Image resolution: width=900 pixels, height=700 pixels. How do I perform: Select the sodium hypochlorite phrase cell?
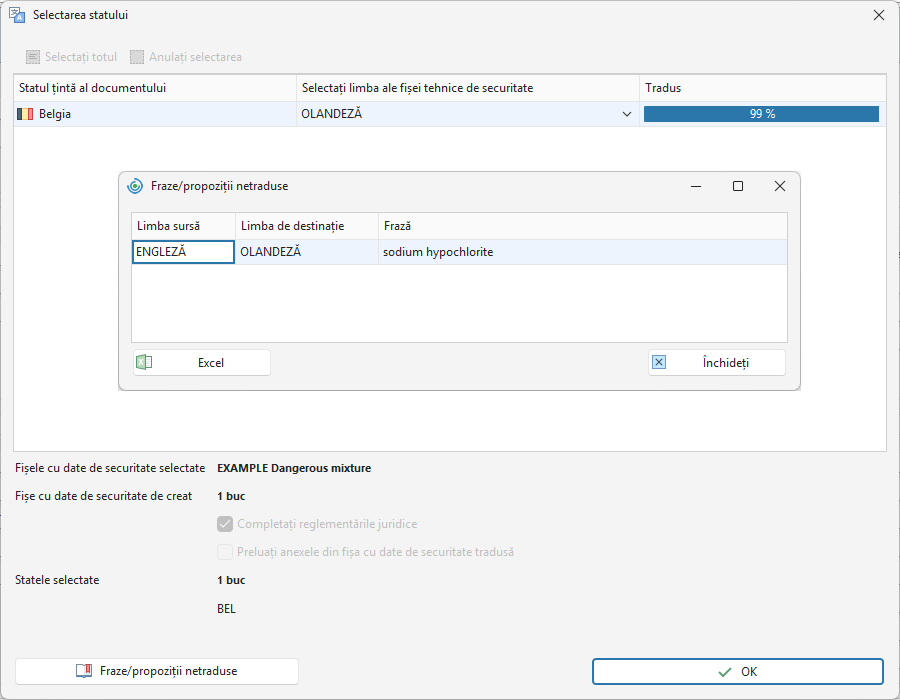583,252
